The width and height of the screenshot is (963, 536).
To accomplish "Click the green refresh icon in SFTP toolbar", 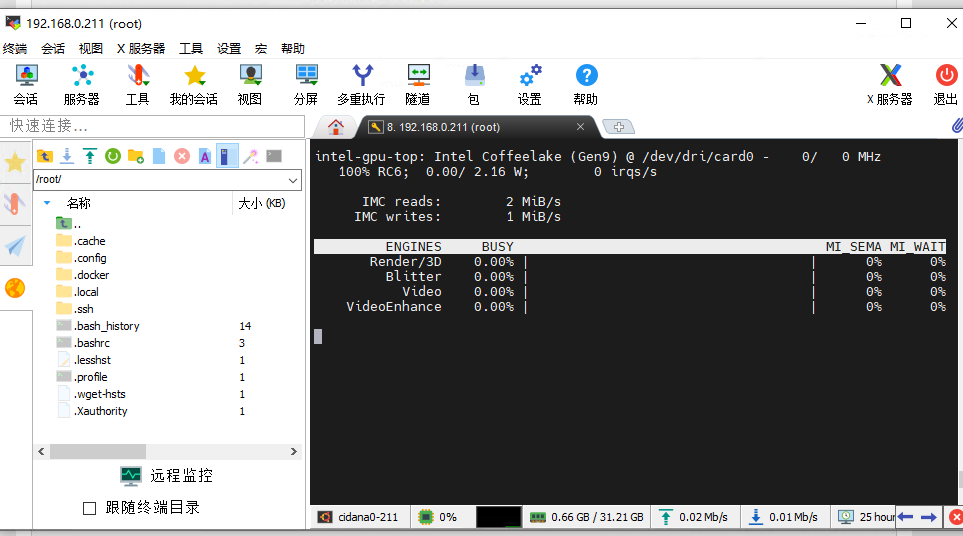I will point(113,156).
